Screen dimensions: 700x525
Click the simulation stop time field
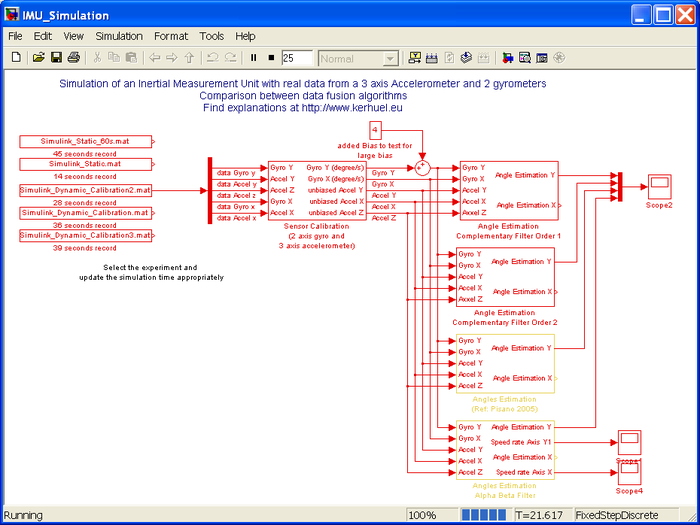click(x=296, y=58)
